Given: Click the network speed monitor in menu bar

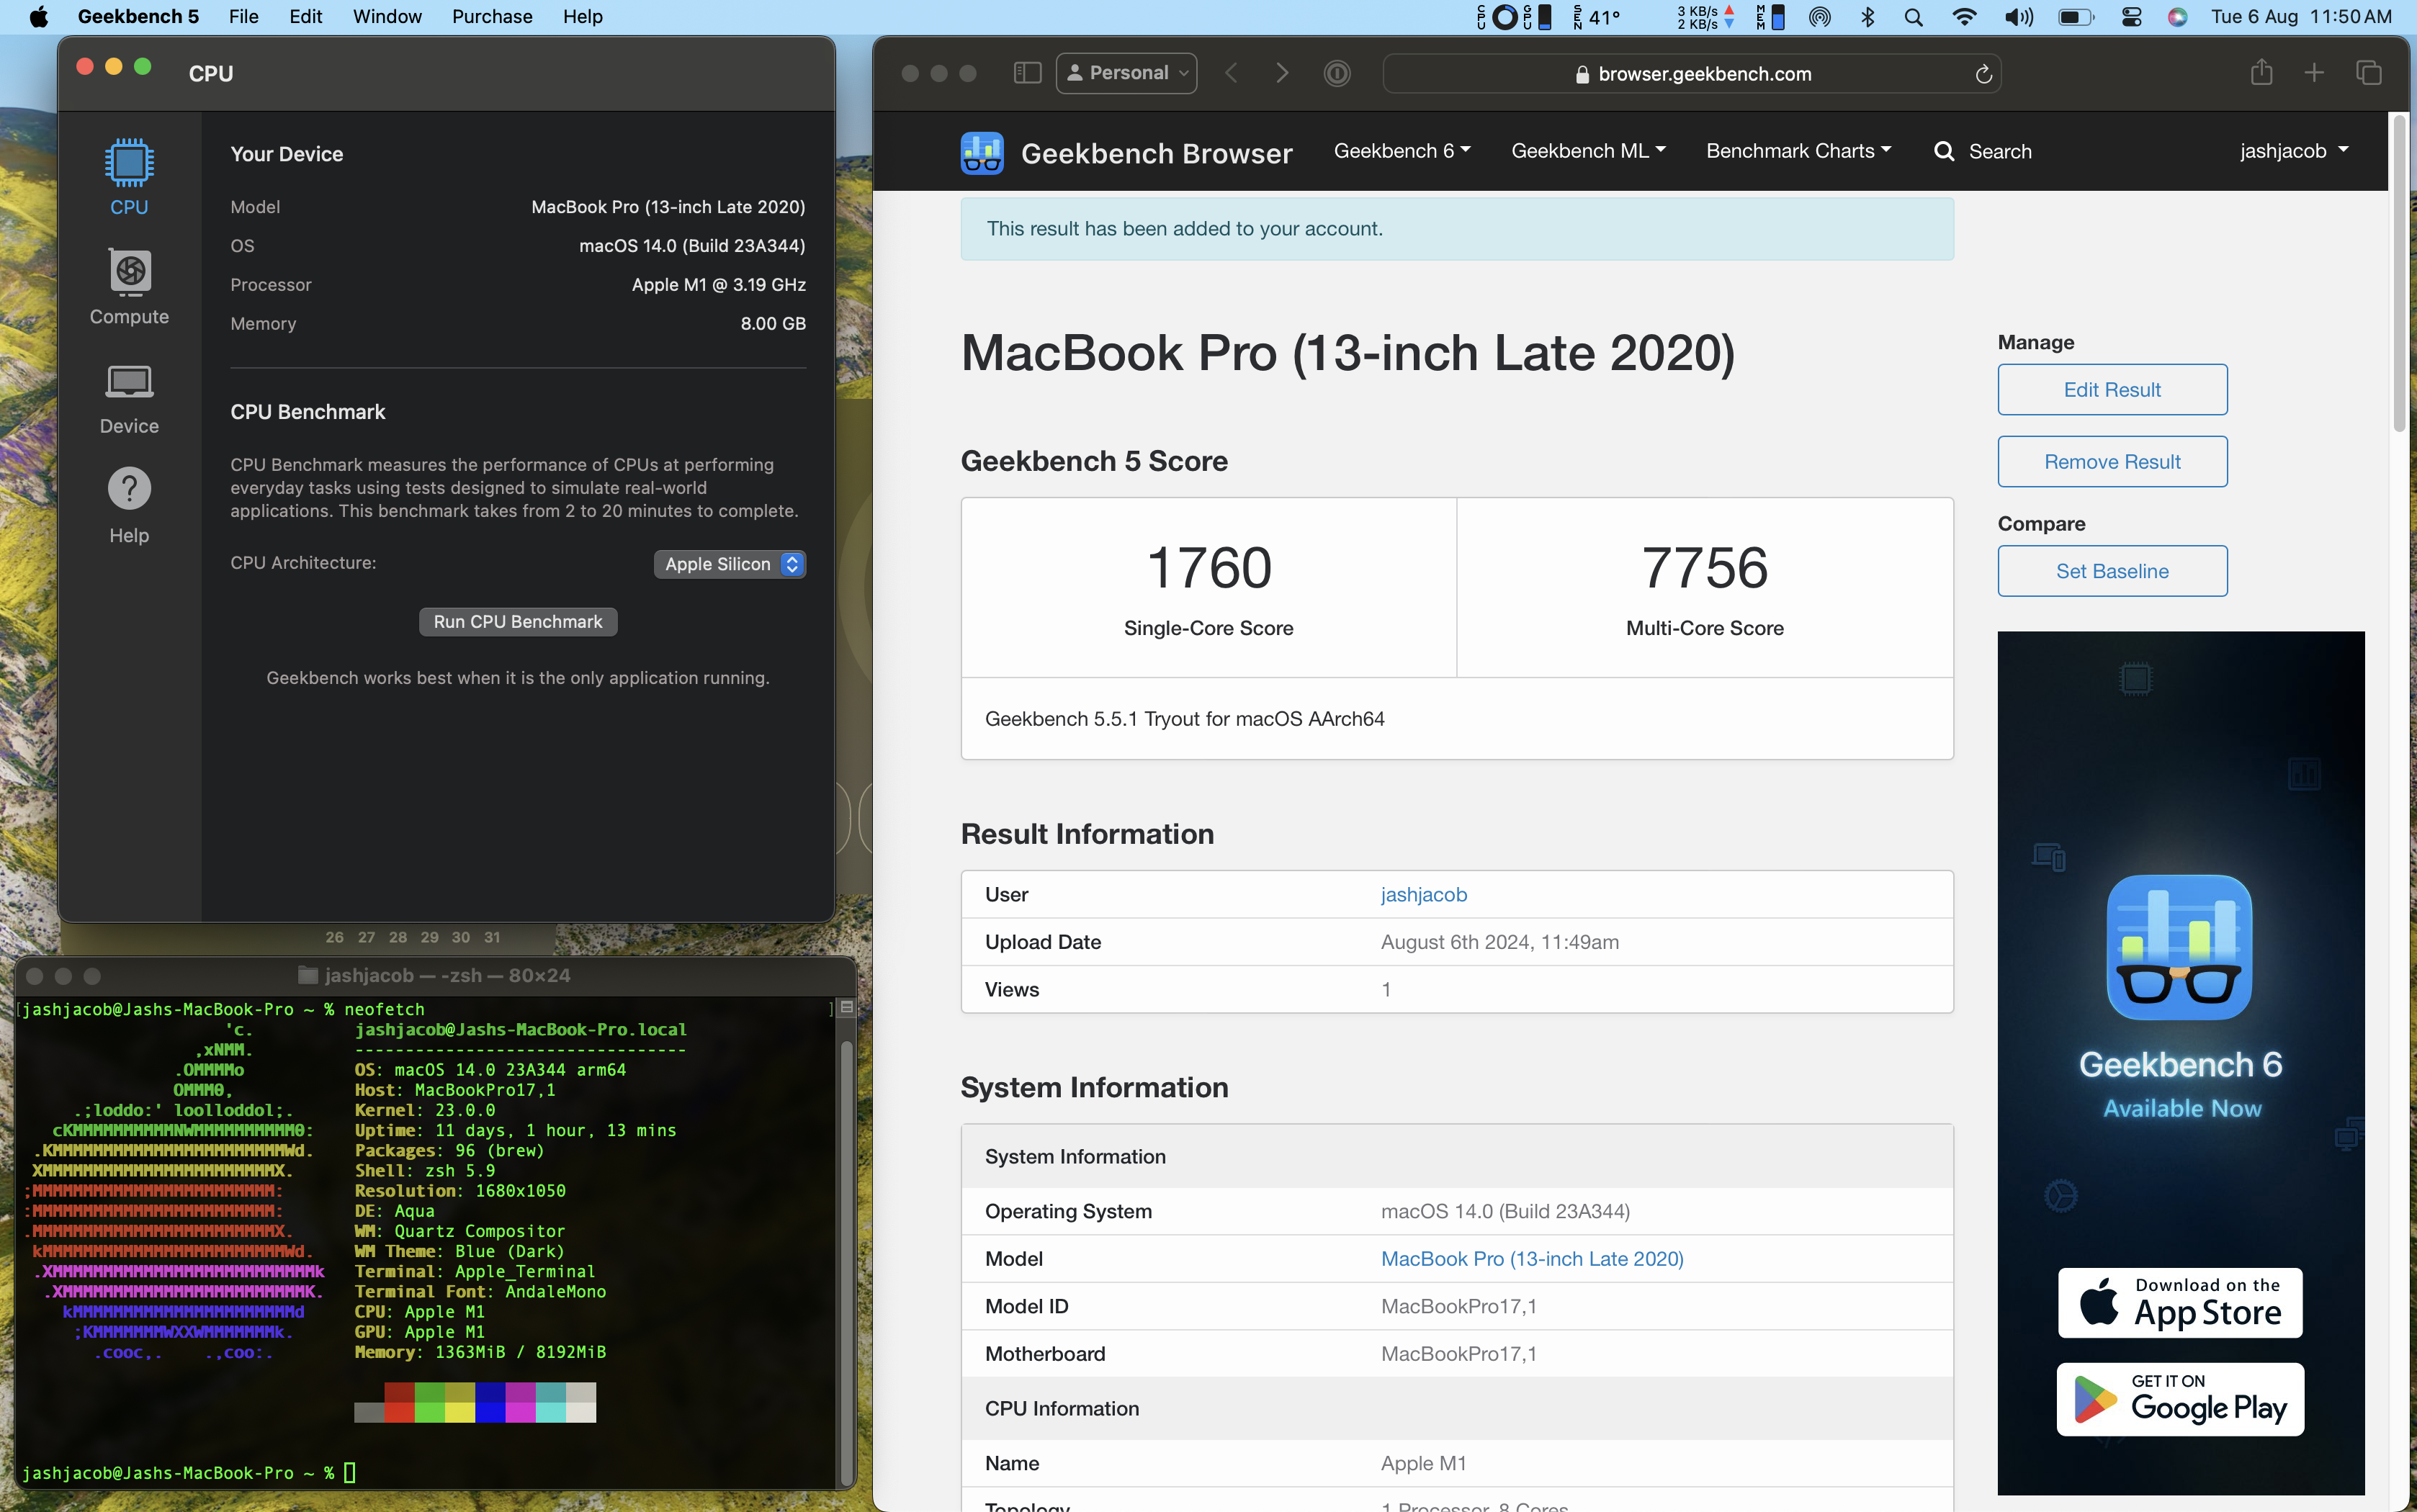Looking at the screenshot, I should (1706, 17).
